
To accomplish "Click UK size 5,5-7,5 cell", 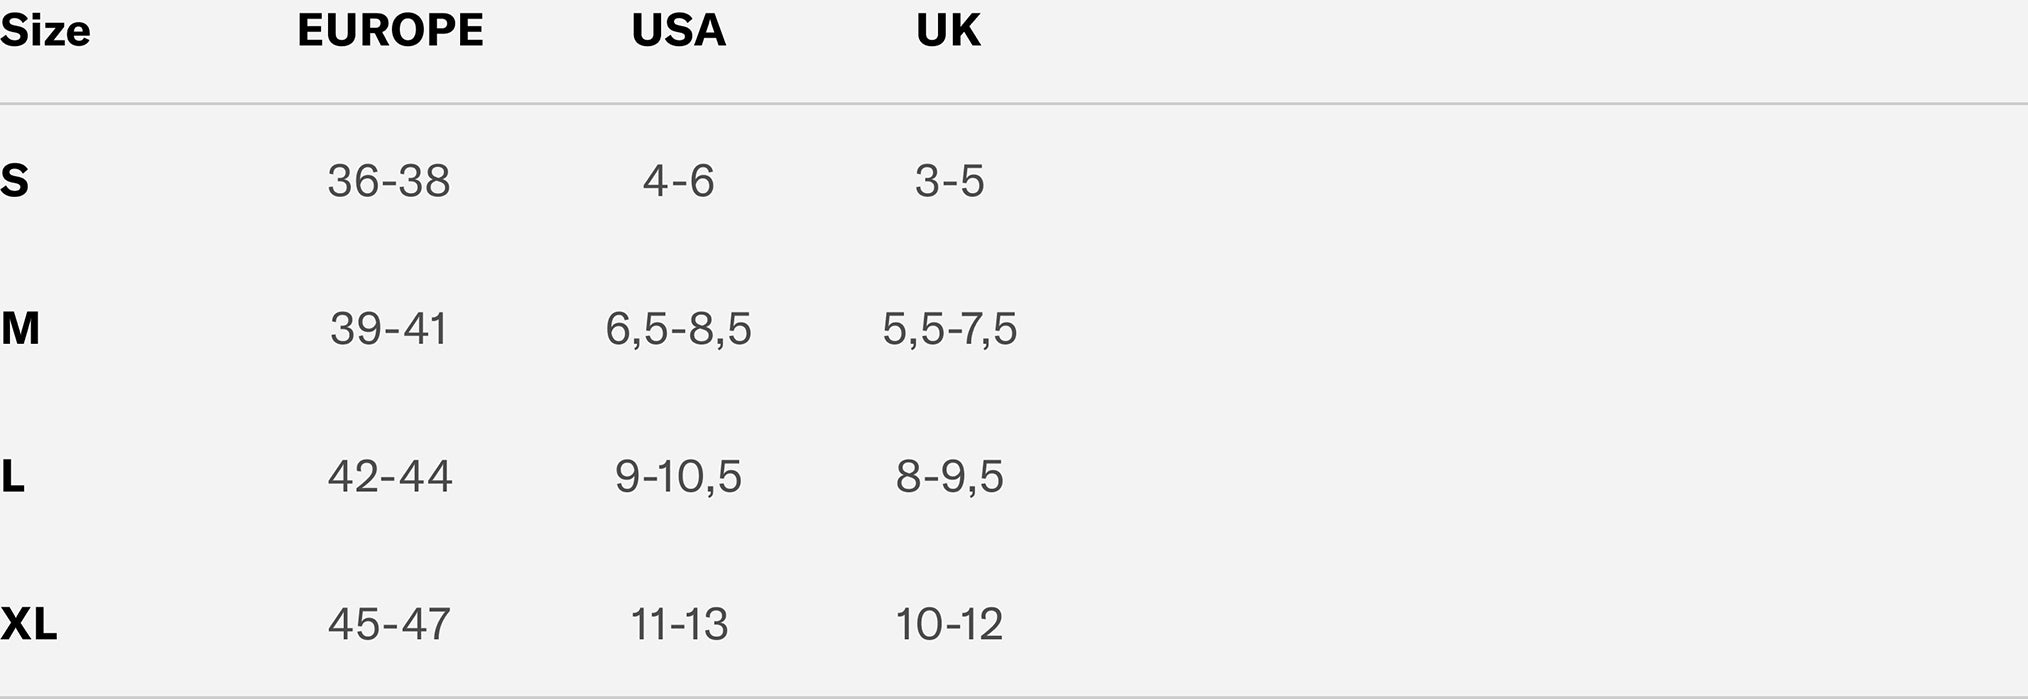I will click(x=949, y=329).
